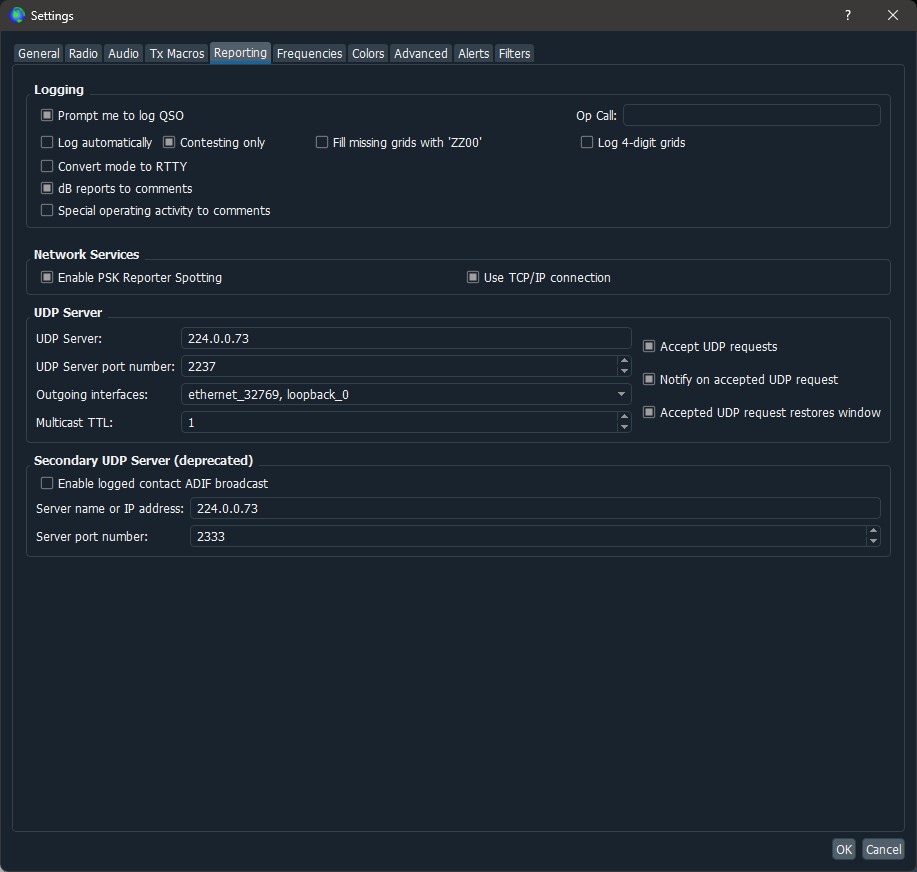Switch to the Frequencies tab

(309, 54)
